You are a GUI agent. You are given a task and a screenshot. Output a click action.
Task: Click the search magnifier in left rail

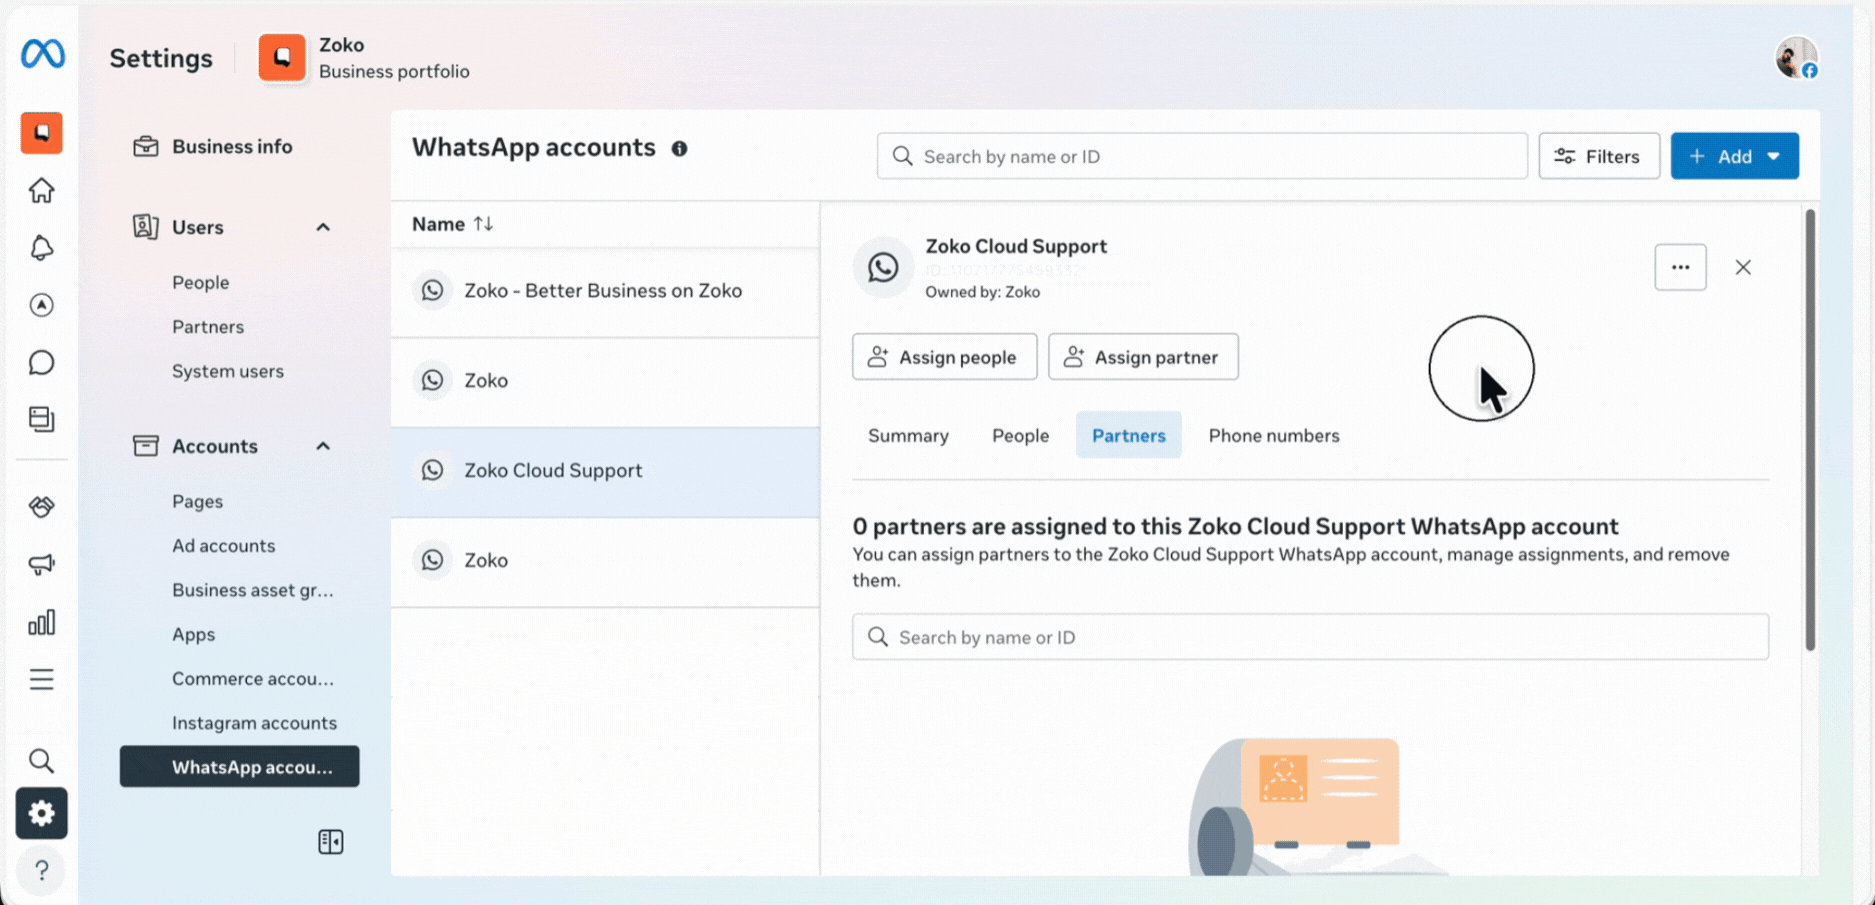click(x=42, y=761)
